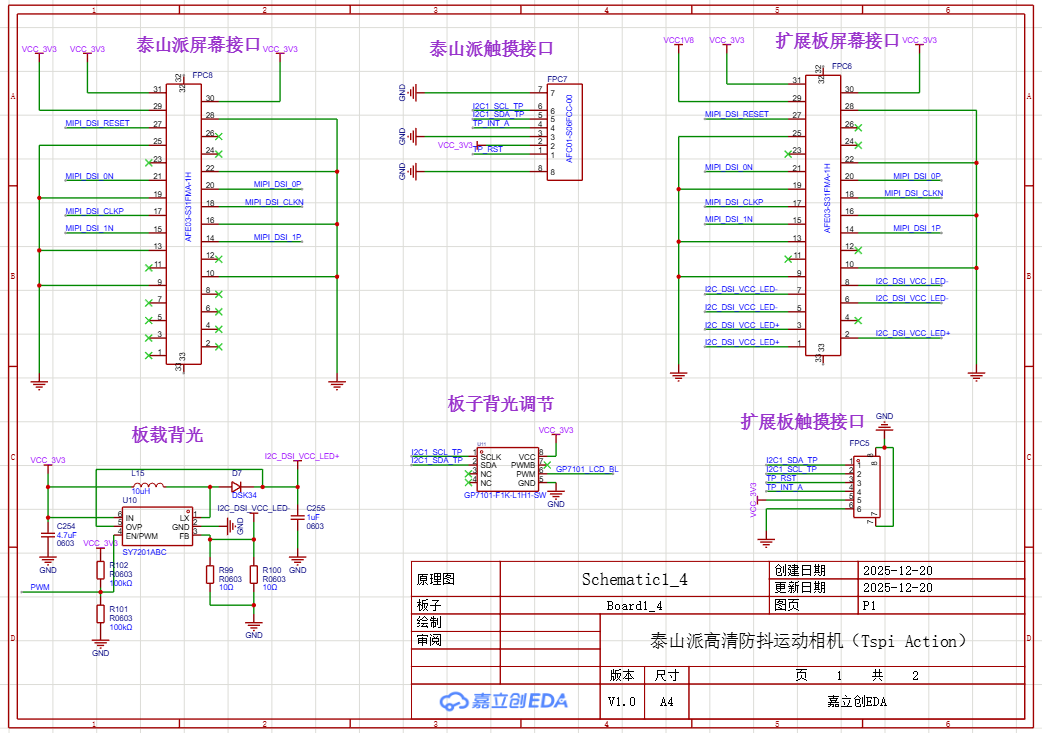
Task: Click resistor R99 symbol
Action: (210, 574)
